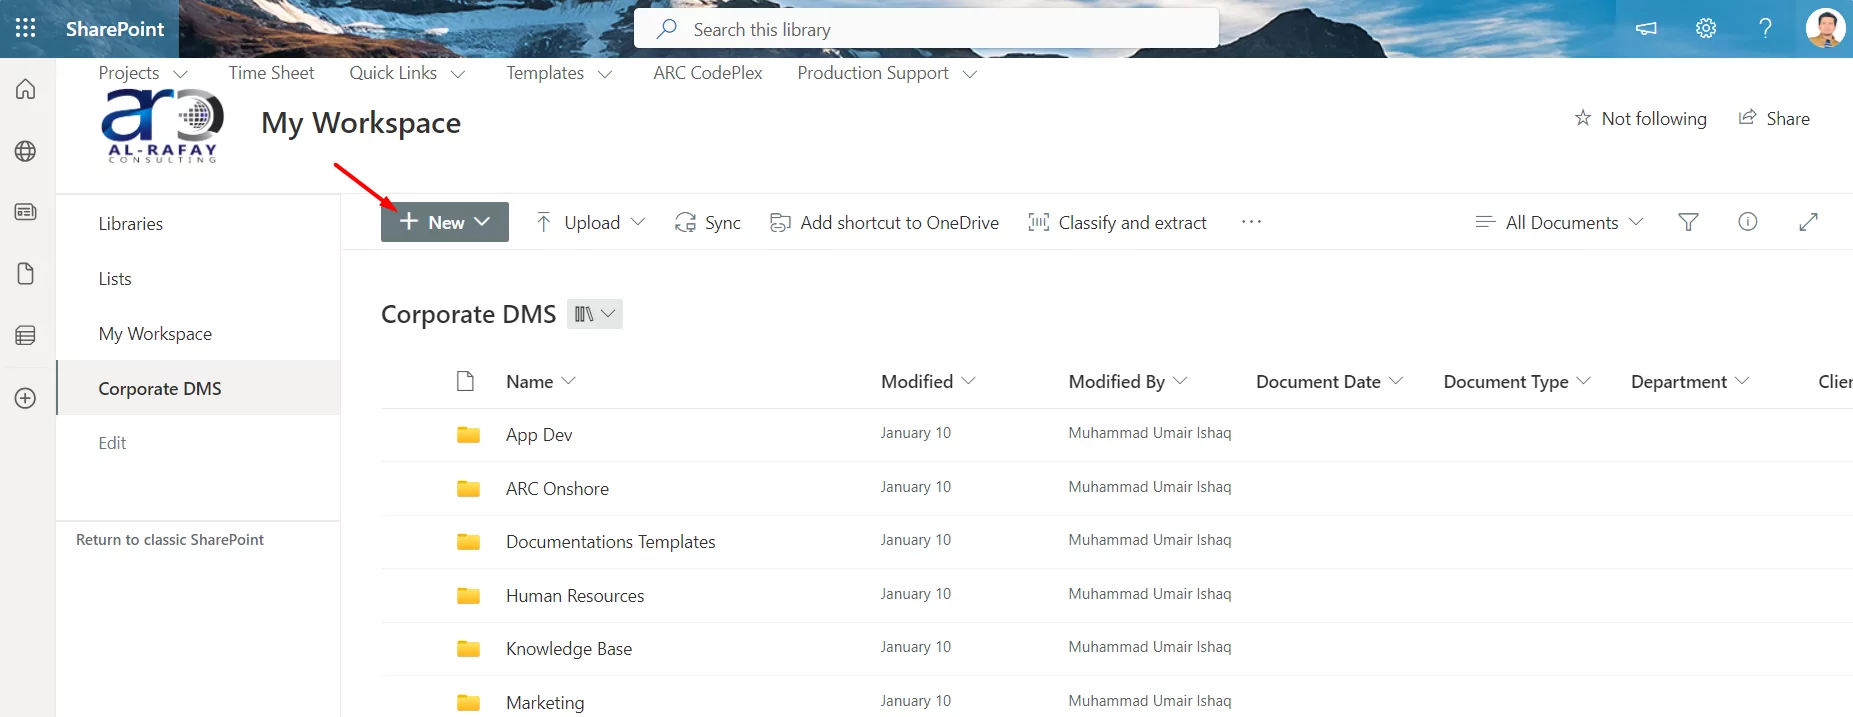Click the Sync toolbar button

[x=708, y=222]
